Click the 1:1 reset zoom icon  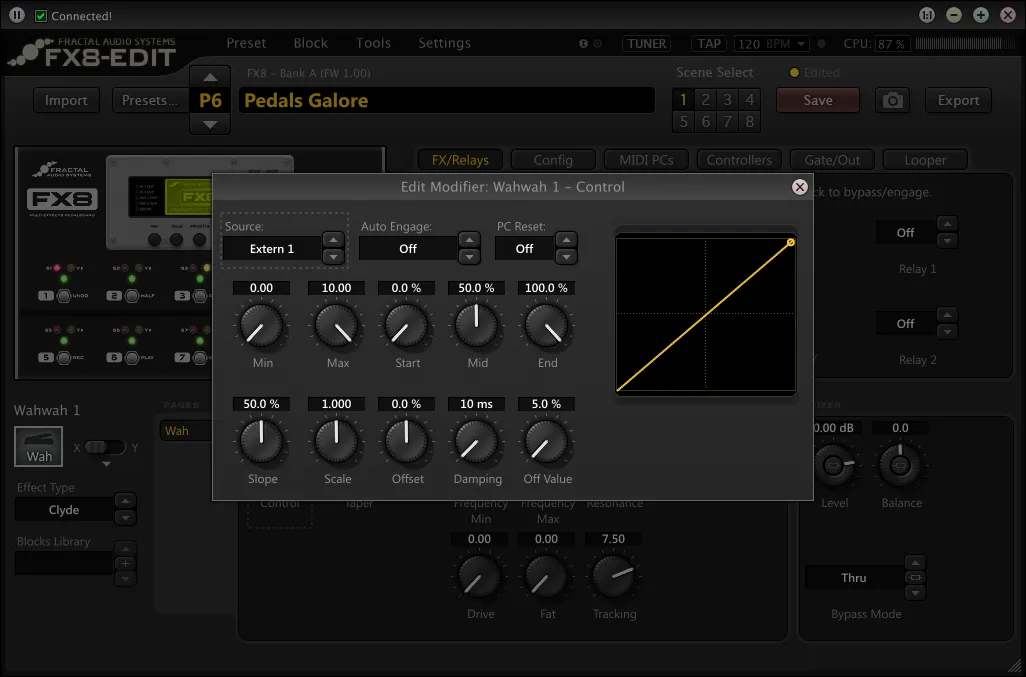coord(928,15)
